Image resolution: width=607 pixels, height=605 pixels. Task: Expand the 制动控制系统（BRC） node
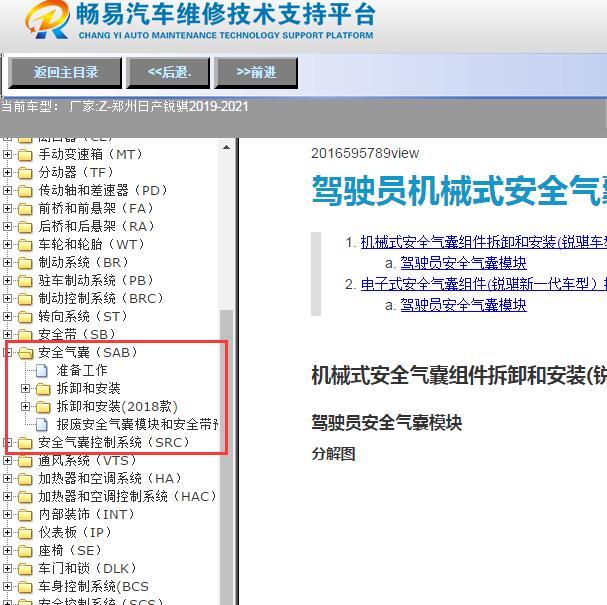click(x=7, y=298)
